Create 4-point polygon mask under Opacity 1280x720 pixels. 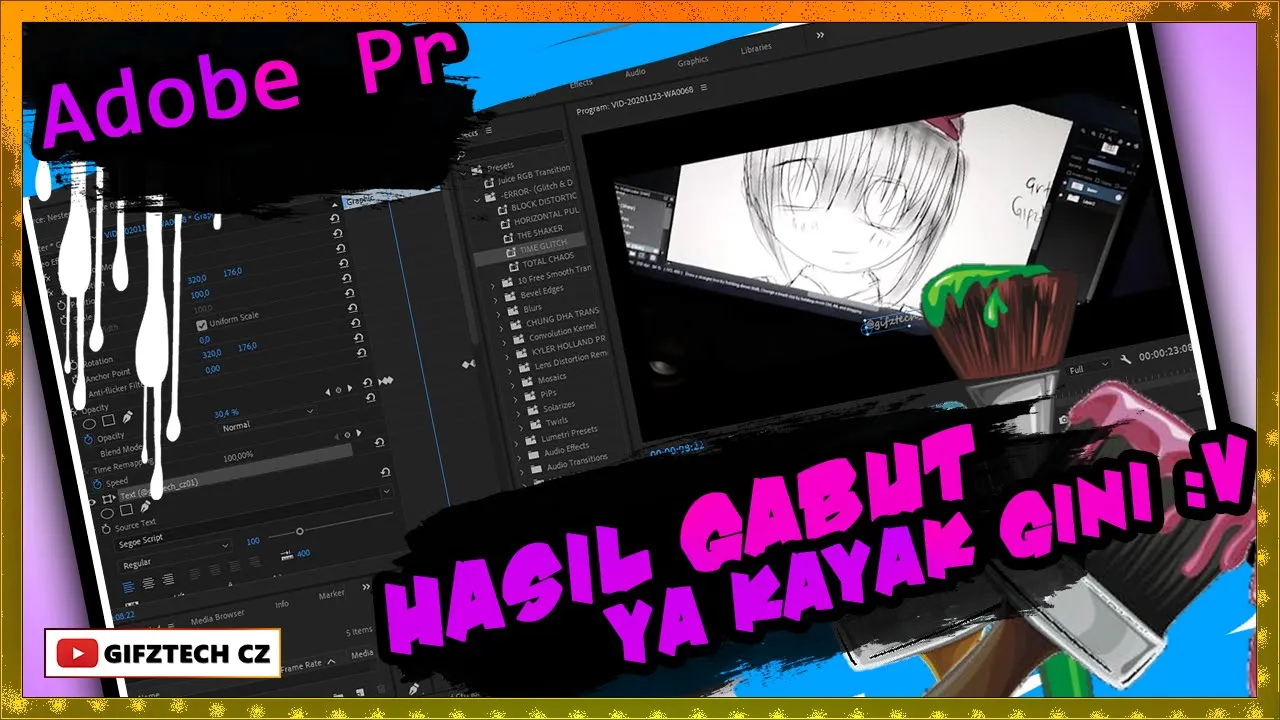point(109,419)
